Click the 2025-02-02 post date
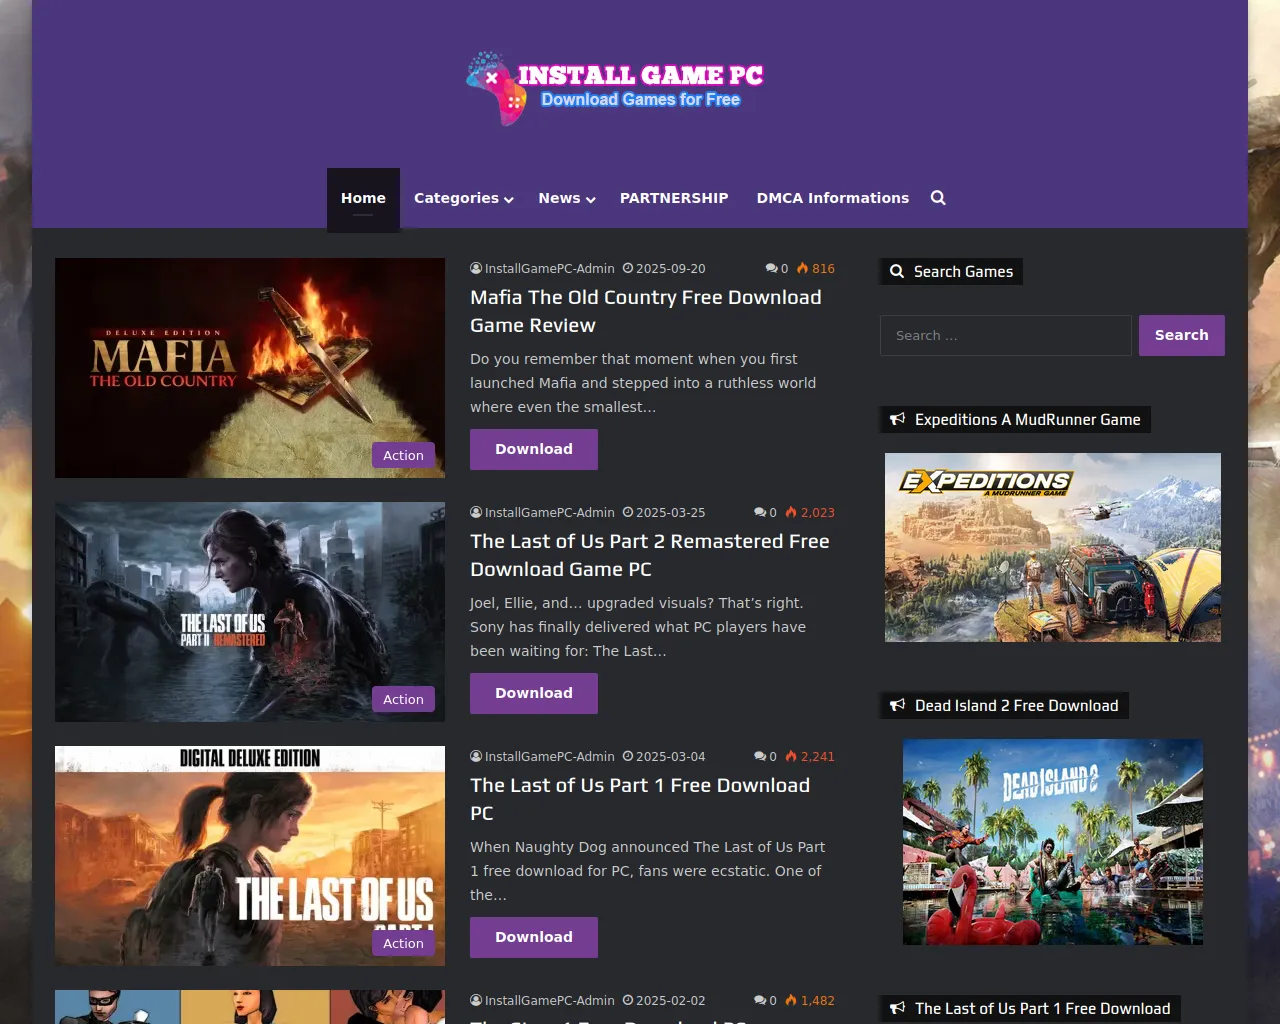Viewport: 1280px width, 1024px height. tap(670, 1000)
